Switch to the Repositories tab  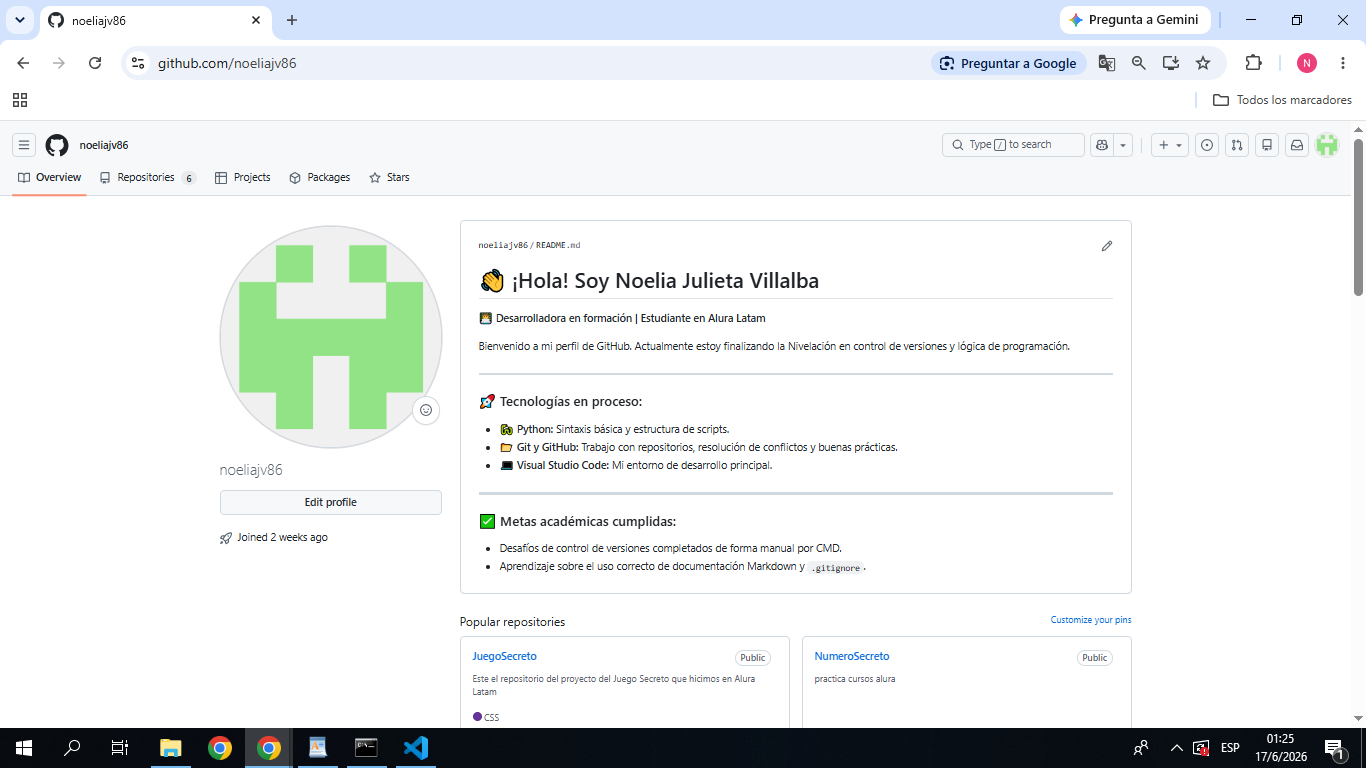click(x=147, y=177)
